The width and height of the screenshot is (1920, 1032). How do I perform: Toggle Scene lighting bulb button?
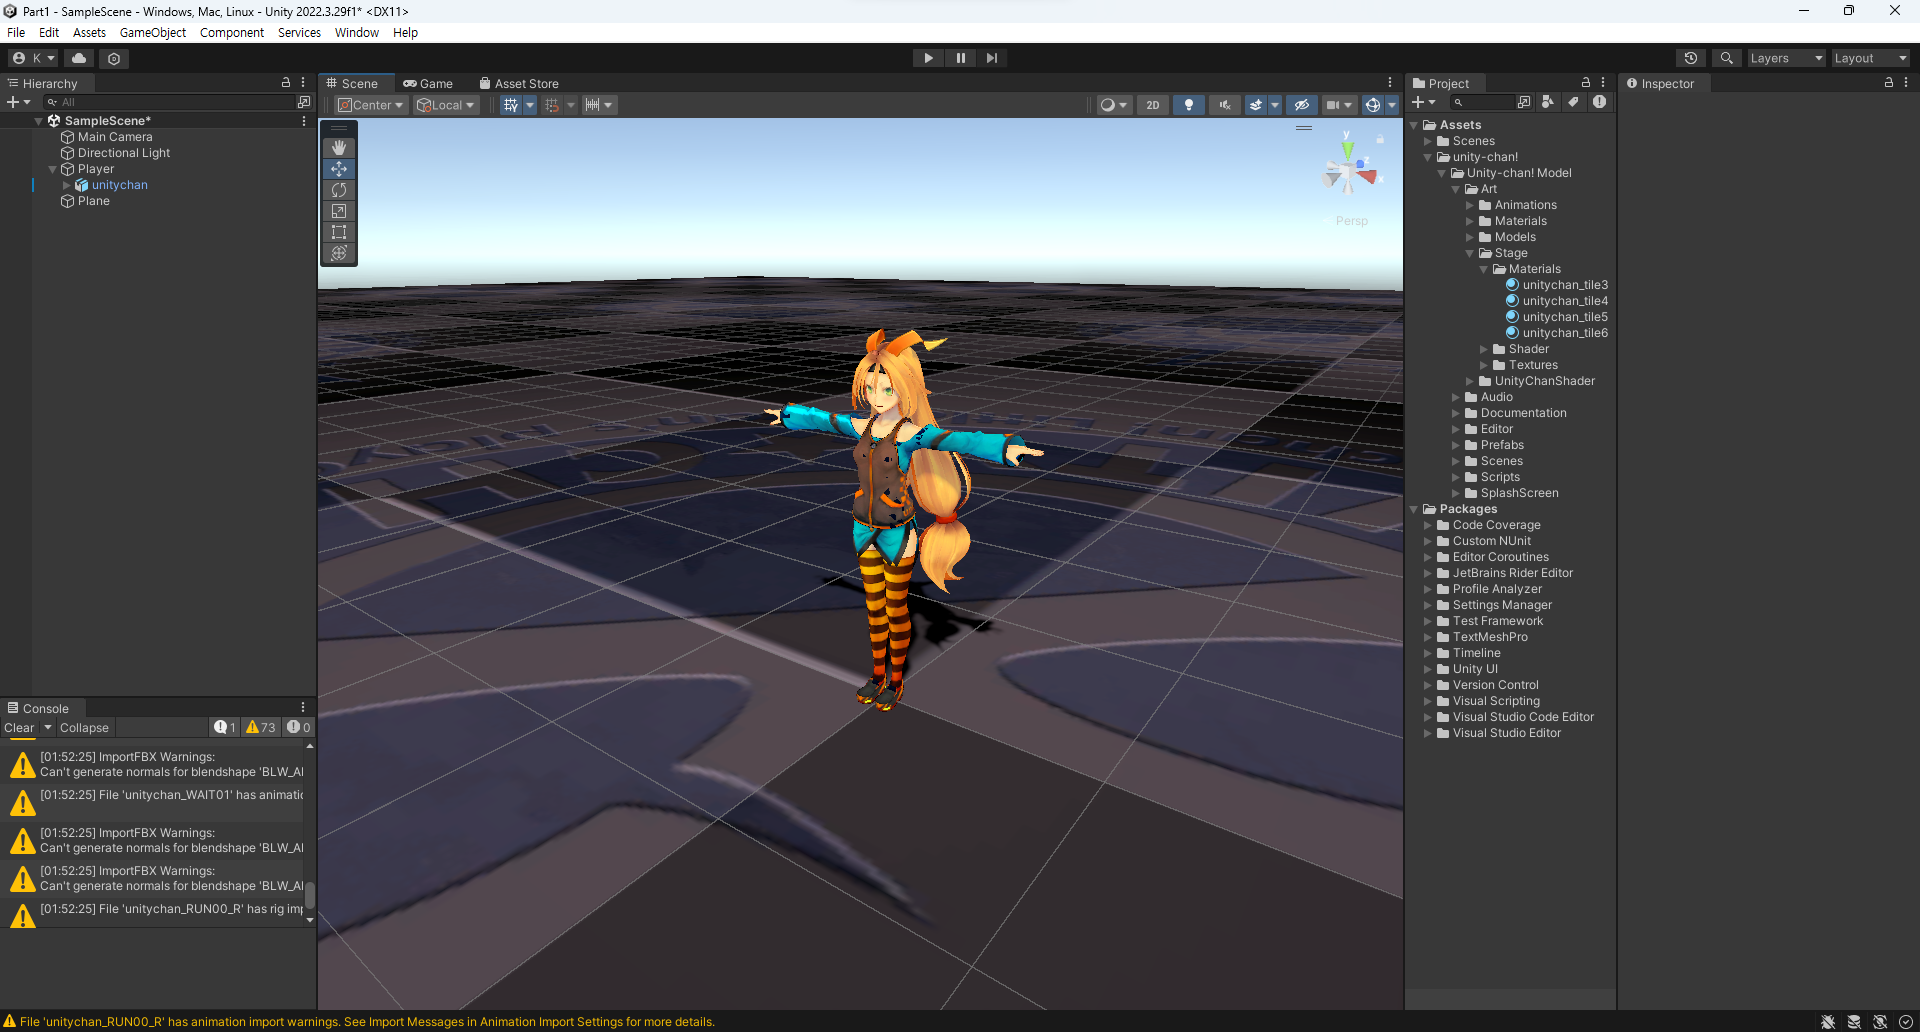tap(1189, 105)
